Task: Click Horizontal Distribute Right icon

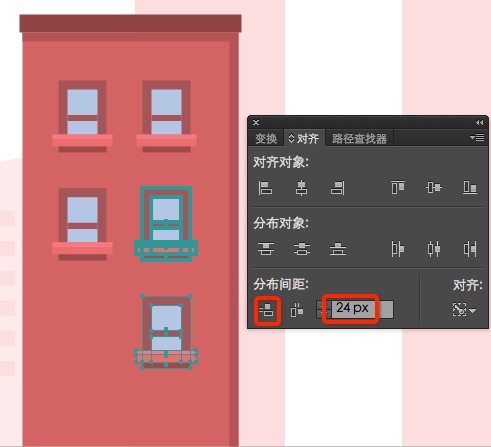Action: pos(470,249)
